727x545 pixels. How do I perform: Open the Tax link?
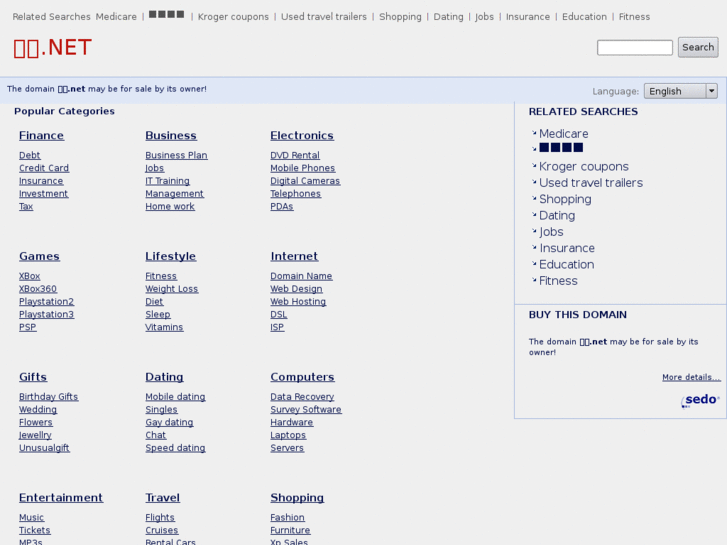(26, 206)
